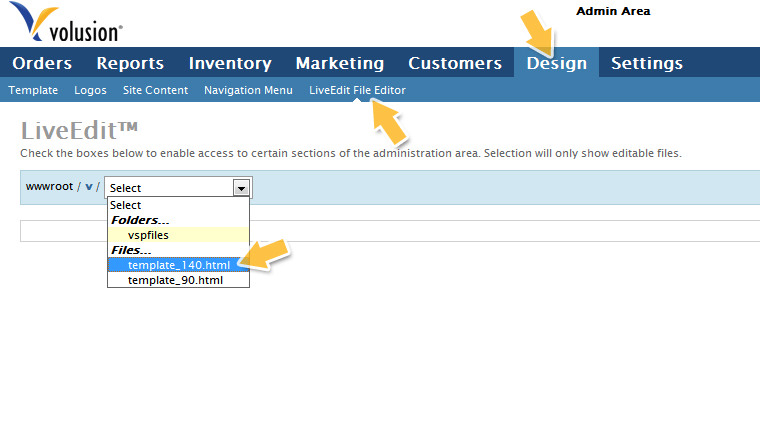
Task: Select the Design tab
Action: coord(557,63)
